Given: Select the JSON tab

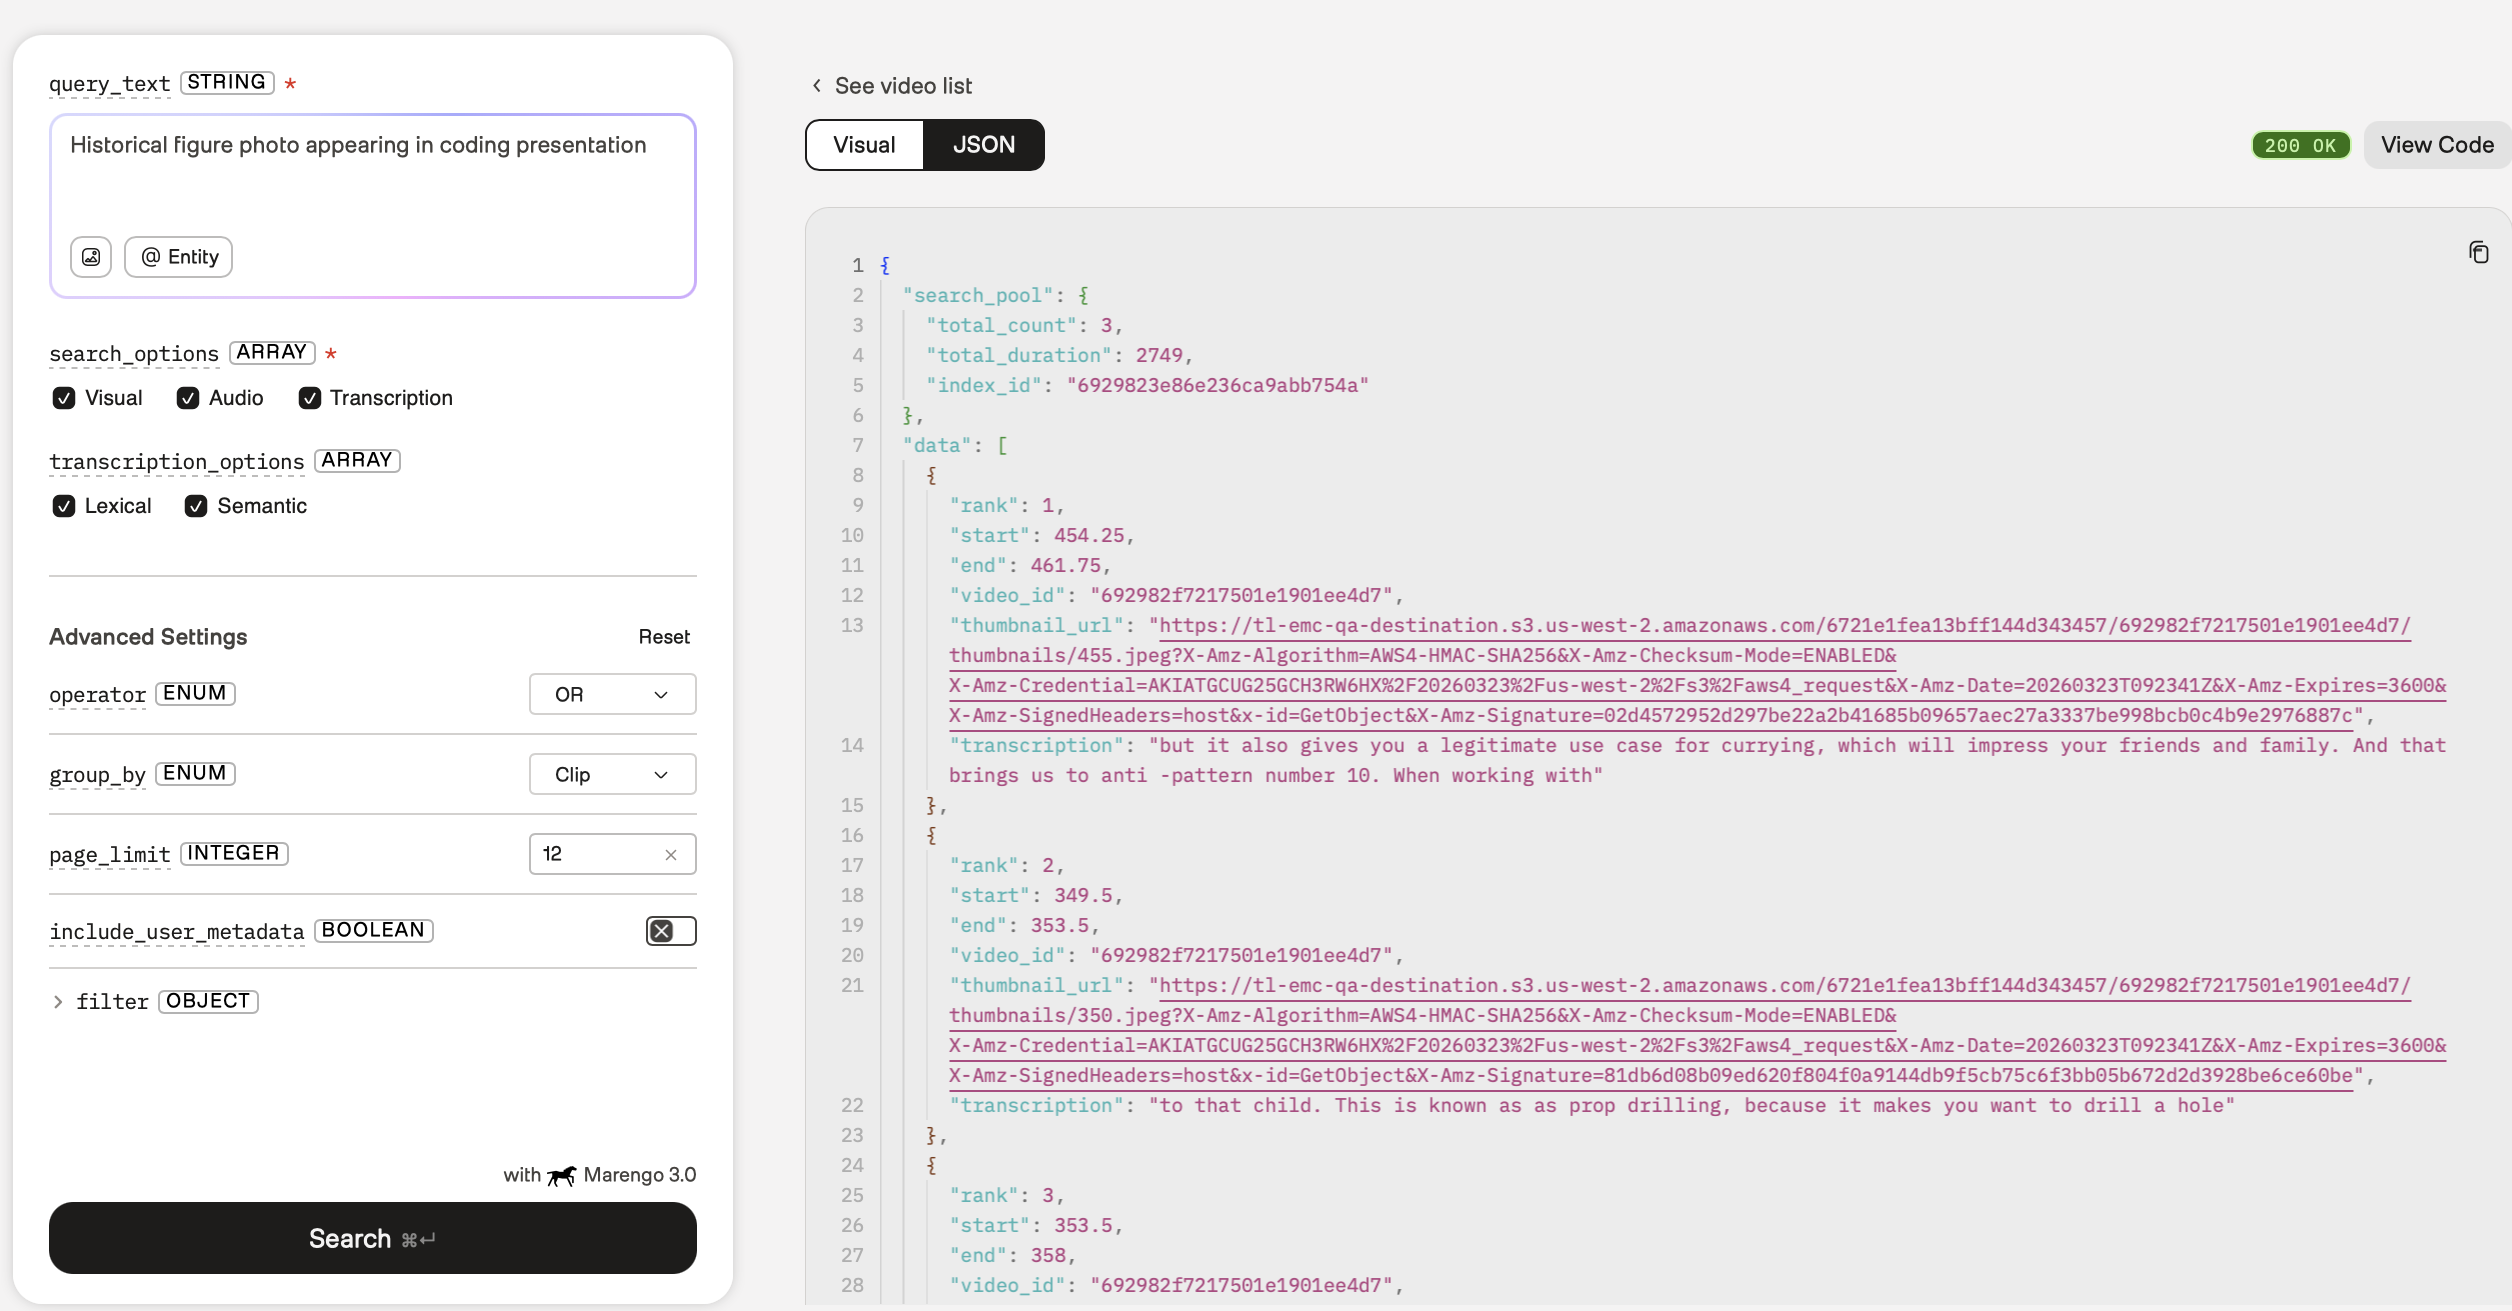Looking at the screenshot, I should [x=984, y=145].
